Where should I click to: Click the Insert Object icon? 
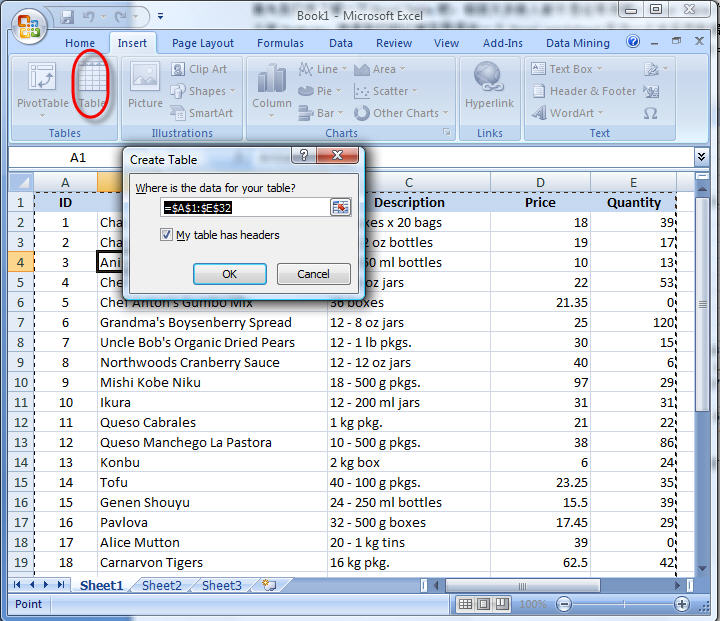651,91
